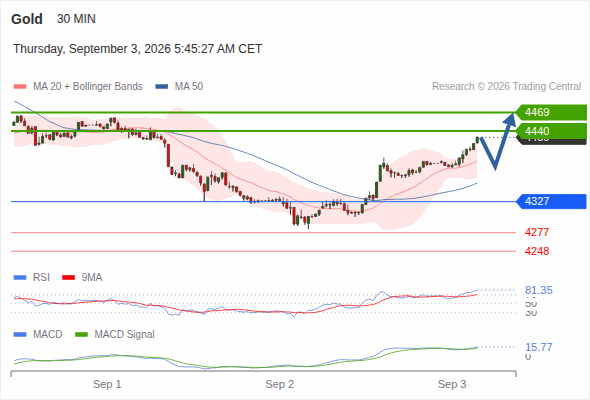The image size is (590, 400).
Task: Click the 4469 green resistance price tag
Action: 551,112
